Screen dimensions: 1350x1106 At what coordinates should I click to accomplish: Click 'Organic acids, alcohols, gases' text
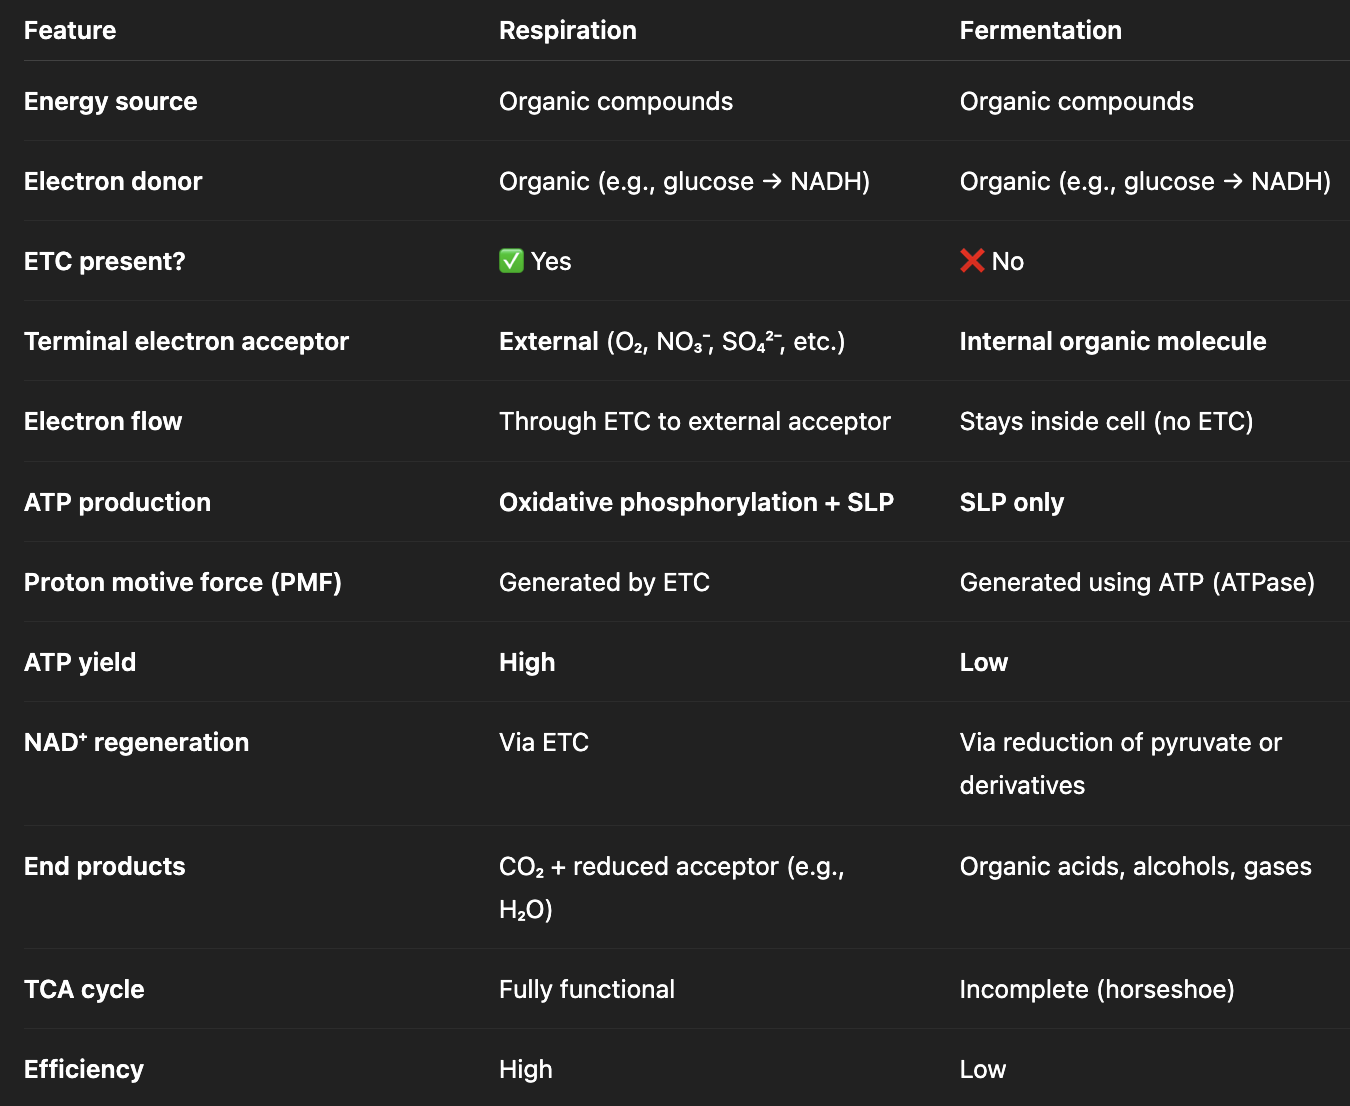pos(1135,866)
